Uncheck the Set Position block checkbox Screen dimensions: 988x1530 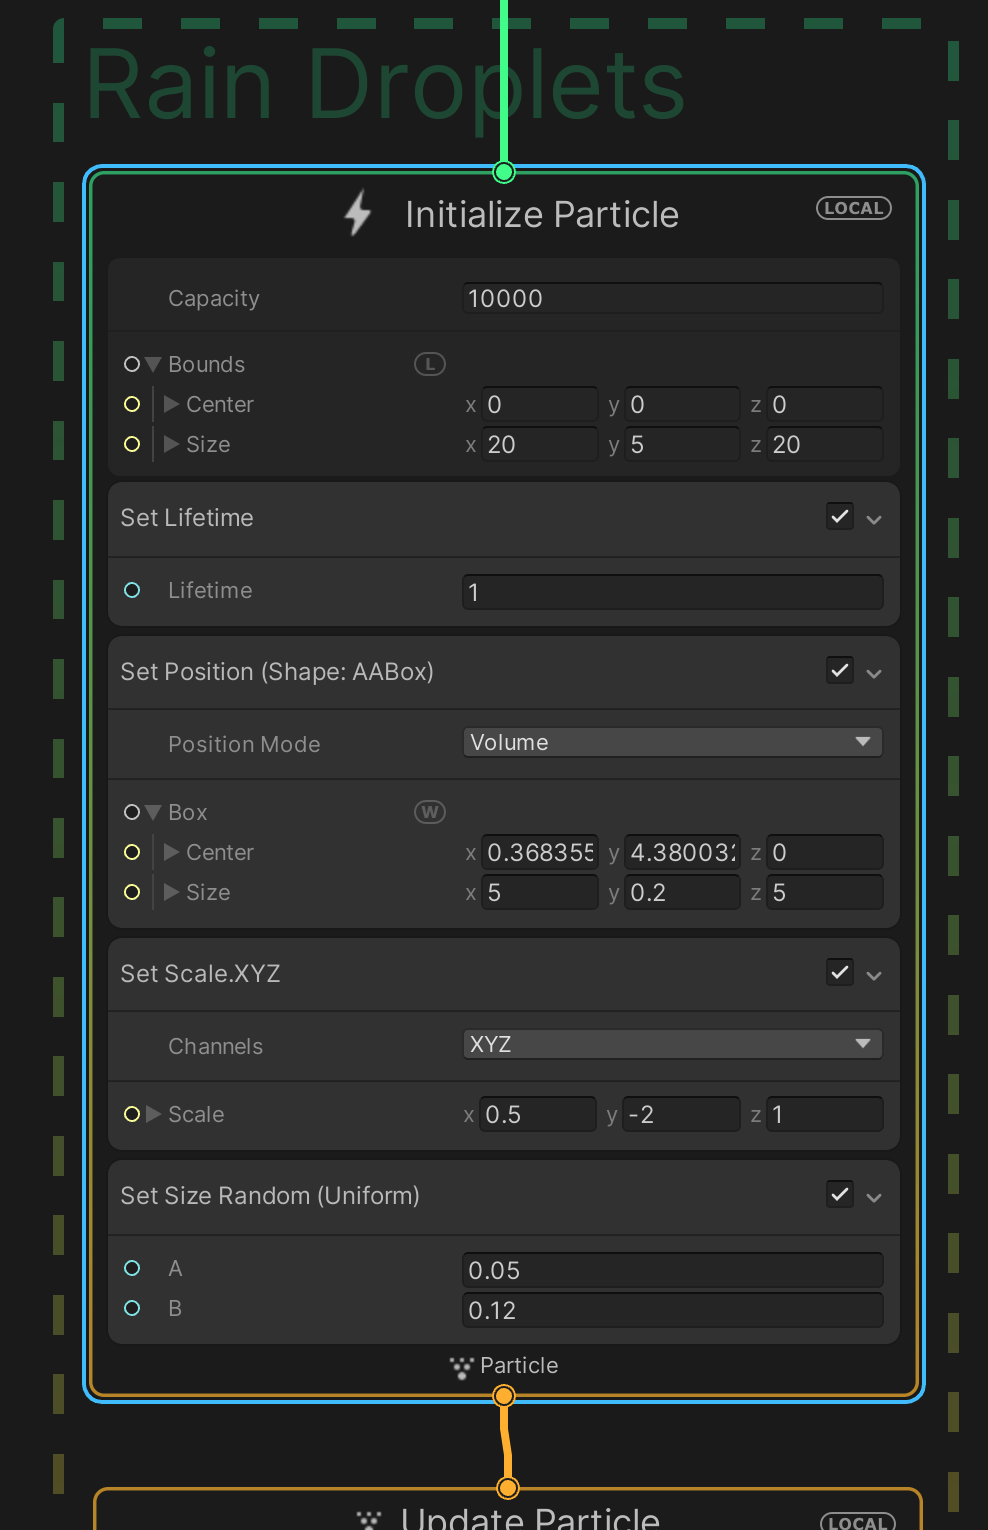(840, 670)
